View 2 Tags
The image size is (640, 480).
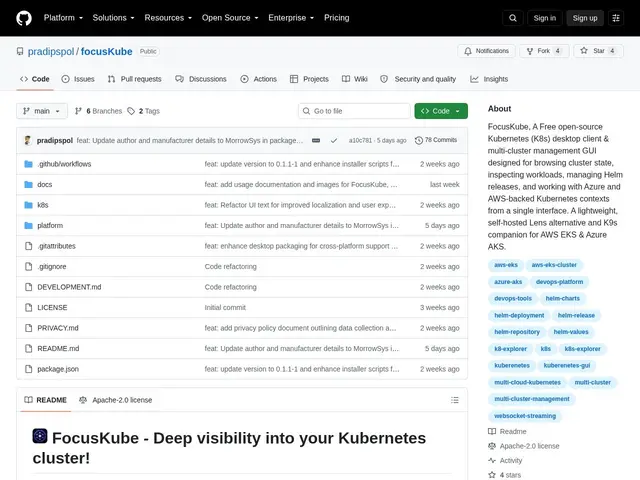pos(144,111)
